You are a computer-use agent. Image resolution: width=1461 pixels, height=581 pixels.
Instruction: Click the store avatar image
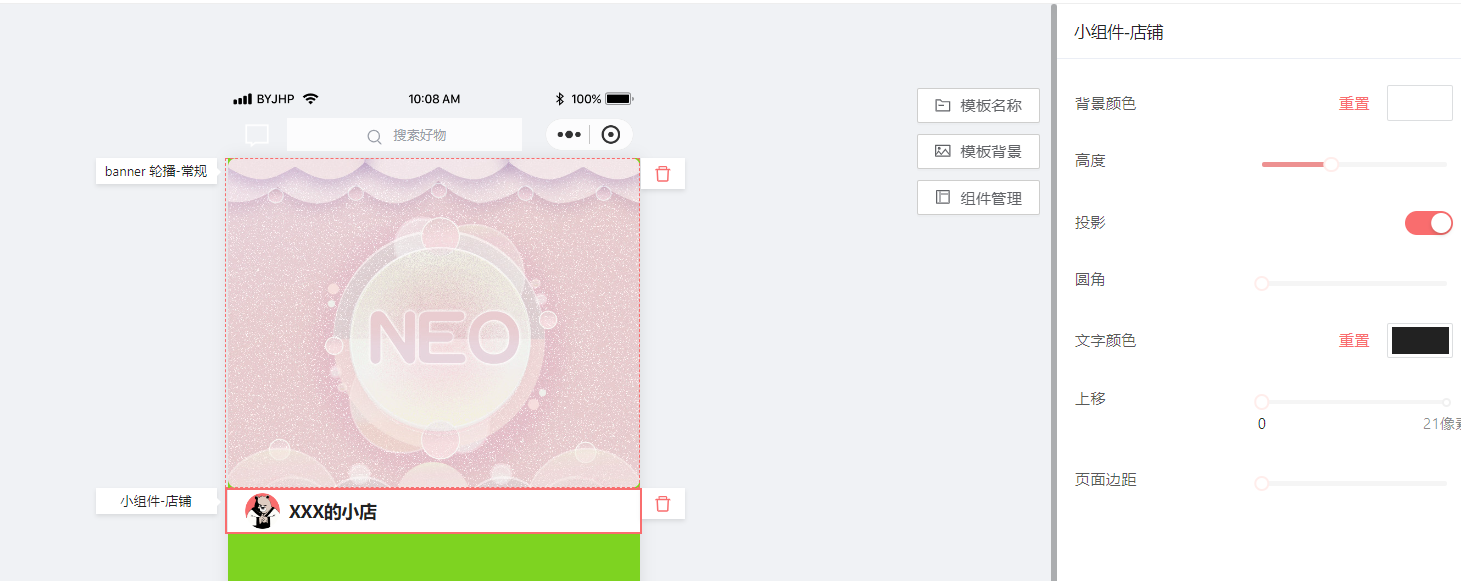pos(262,511)
